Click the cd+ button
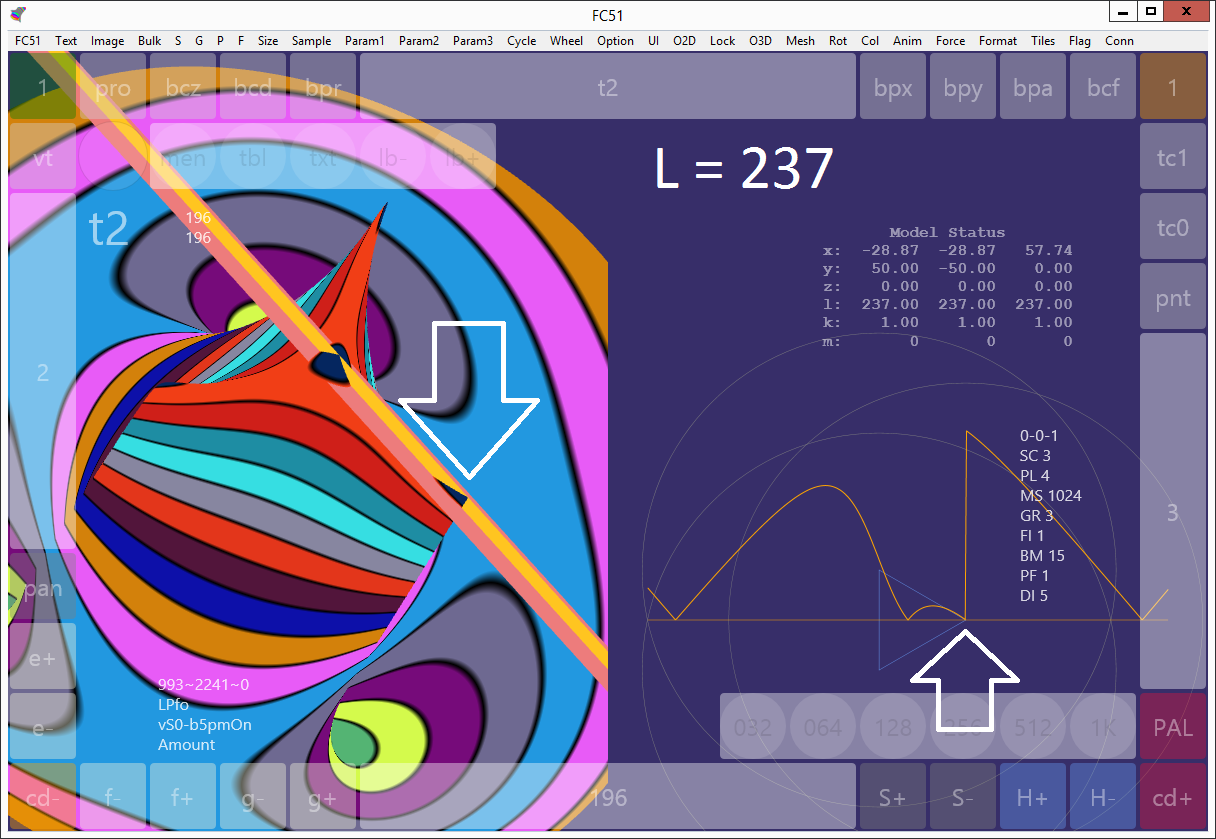1216x839 pixels. point(1173,797)
